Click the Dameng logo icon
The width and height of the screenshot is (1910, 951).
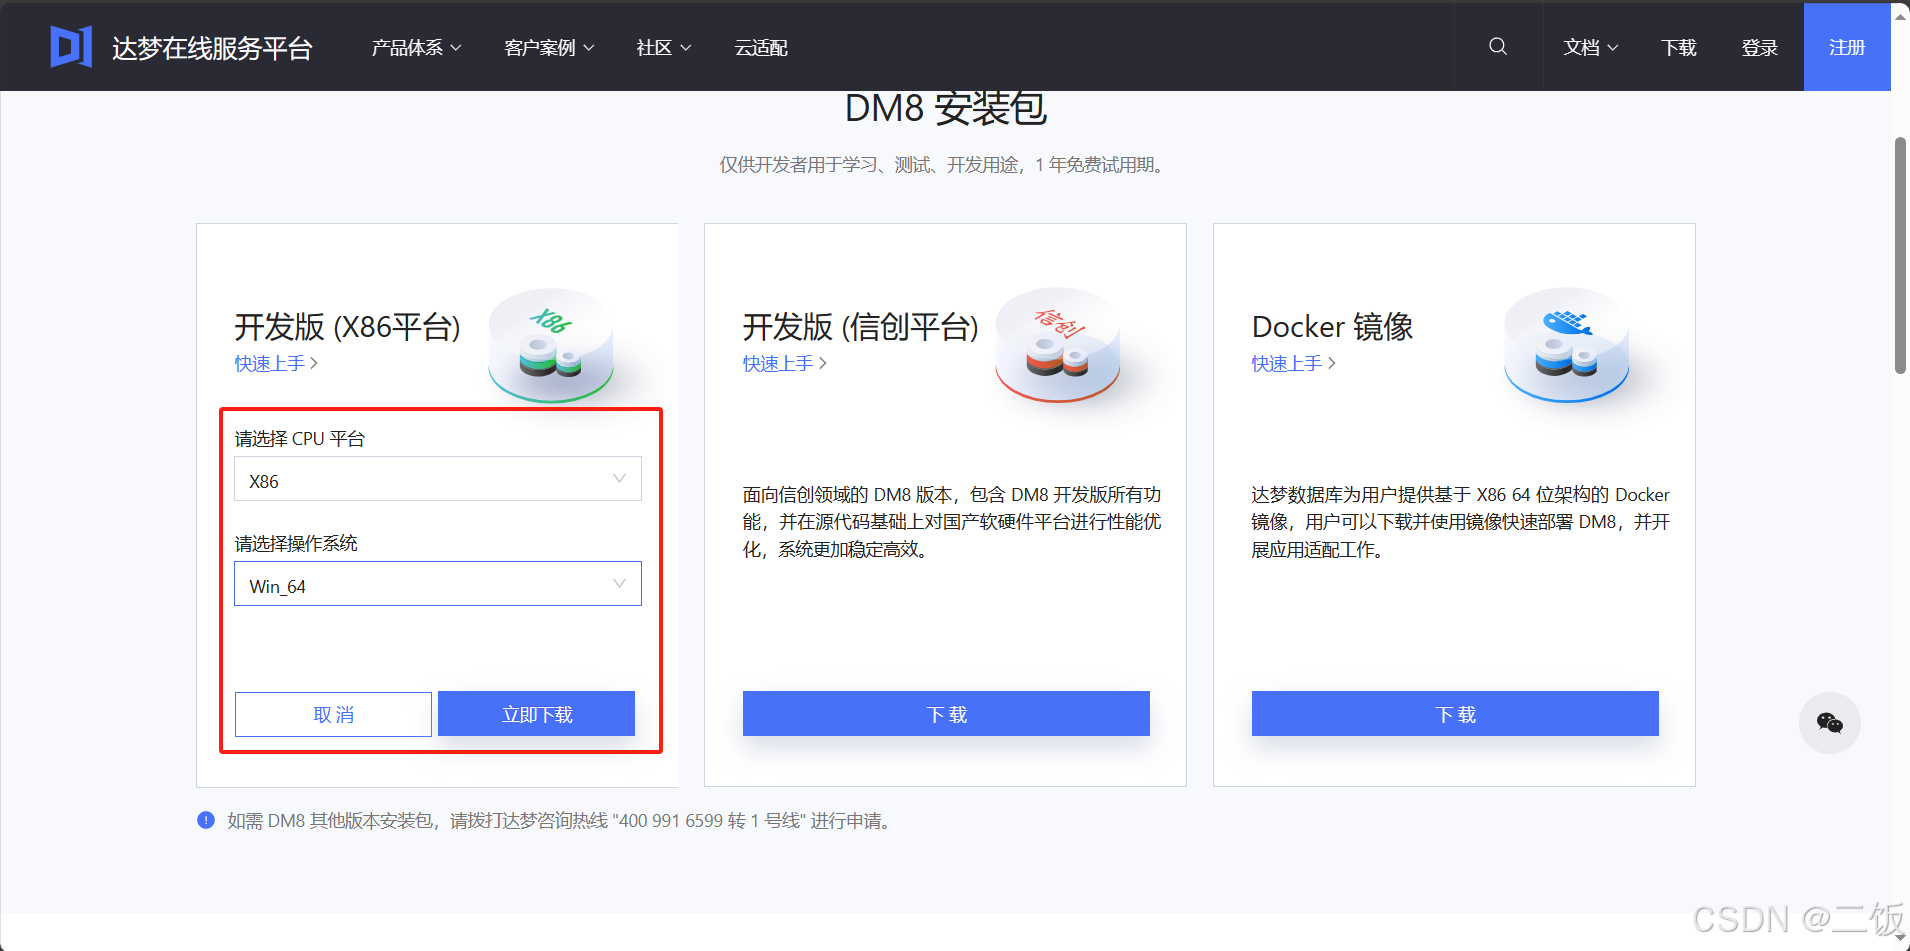(x=71, y=47)
